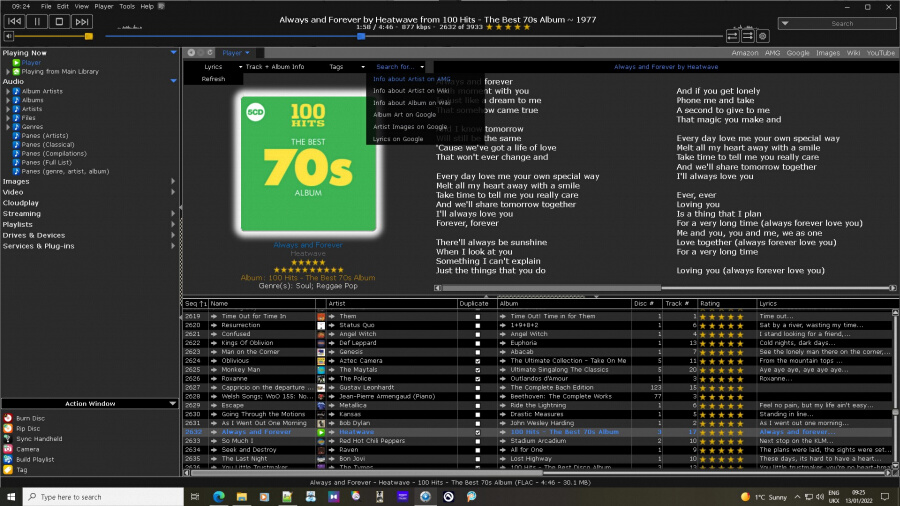The width and height of the screenshot is (900, 506).
Task: Toggle Duplicate checkbox for Confused row
Action: (x=478, y=334)
